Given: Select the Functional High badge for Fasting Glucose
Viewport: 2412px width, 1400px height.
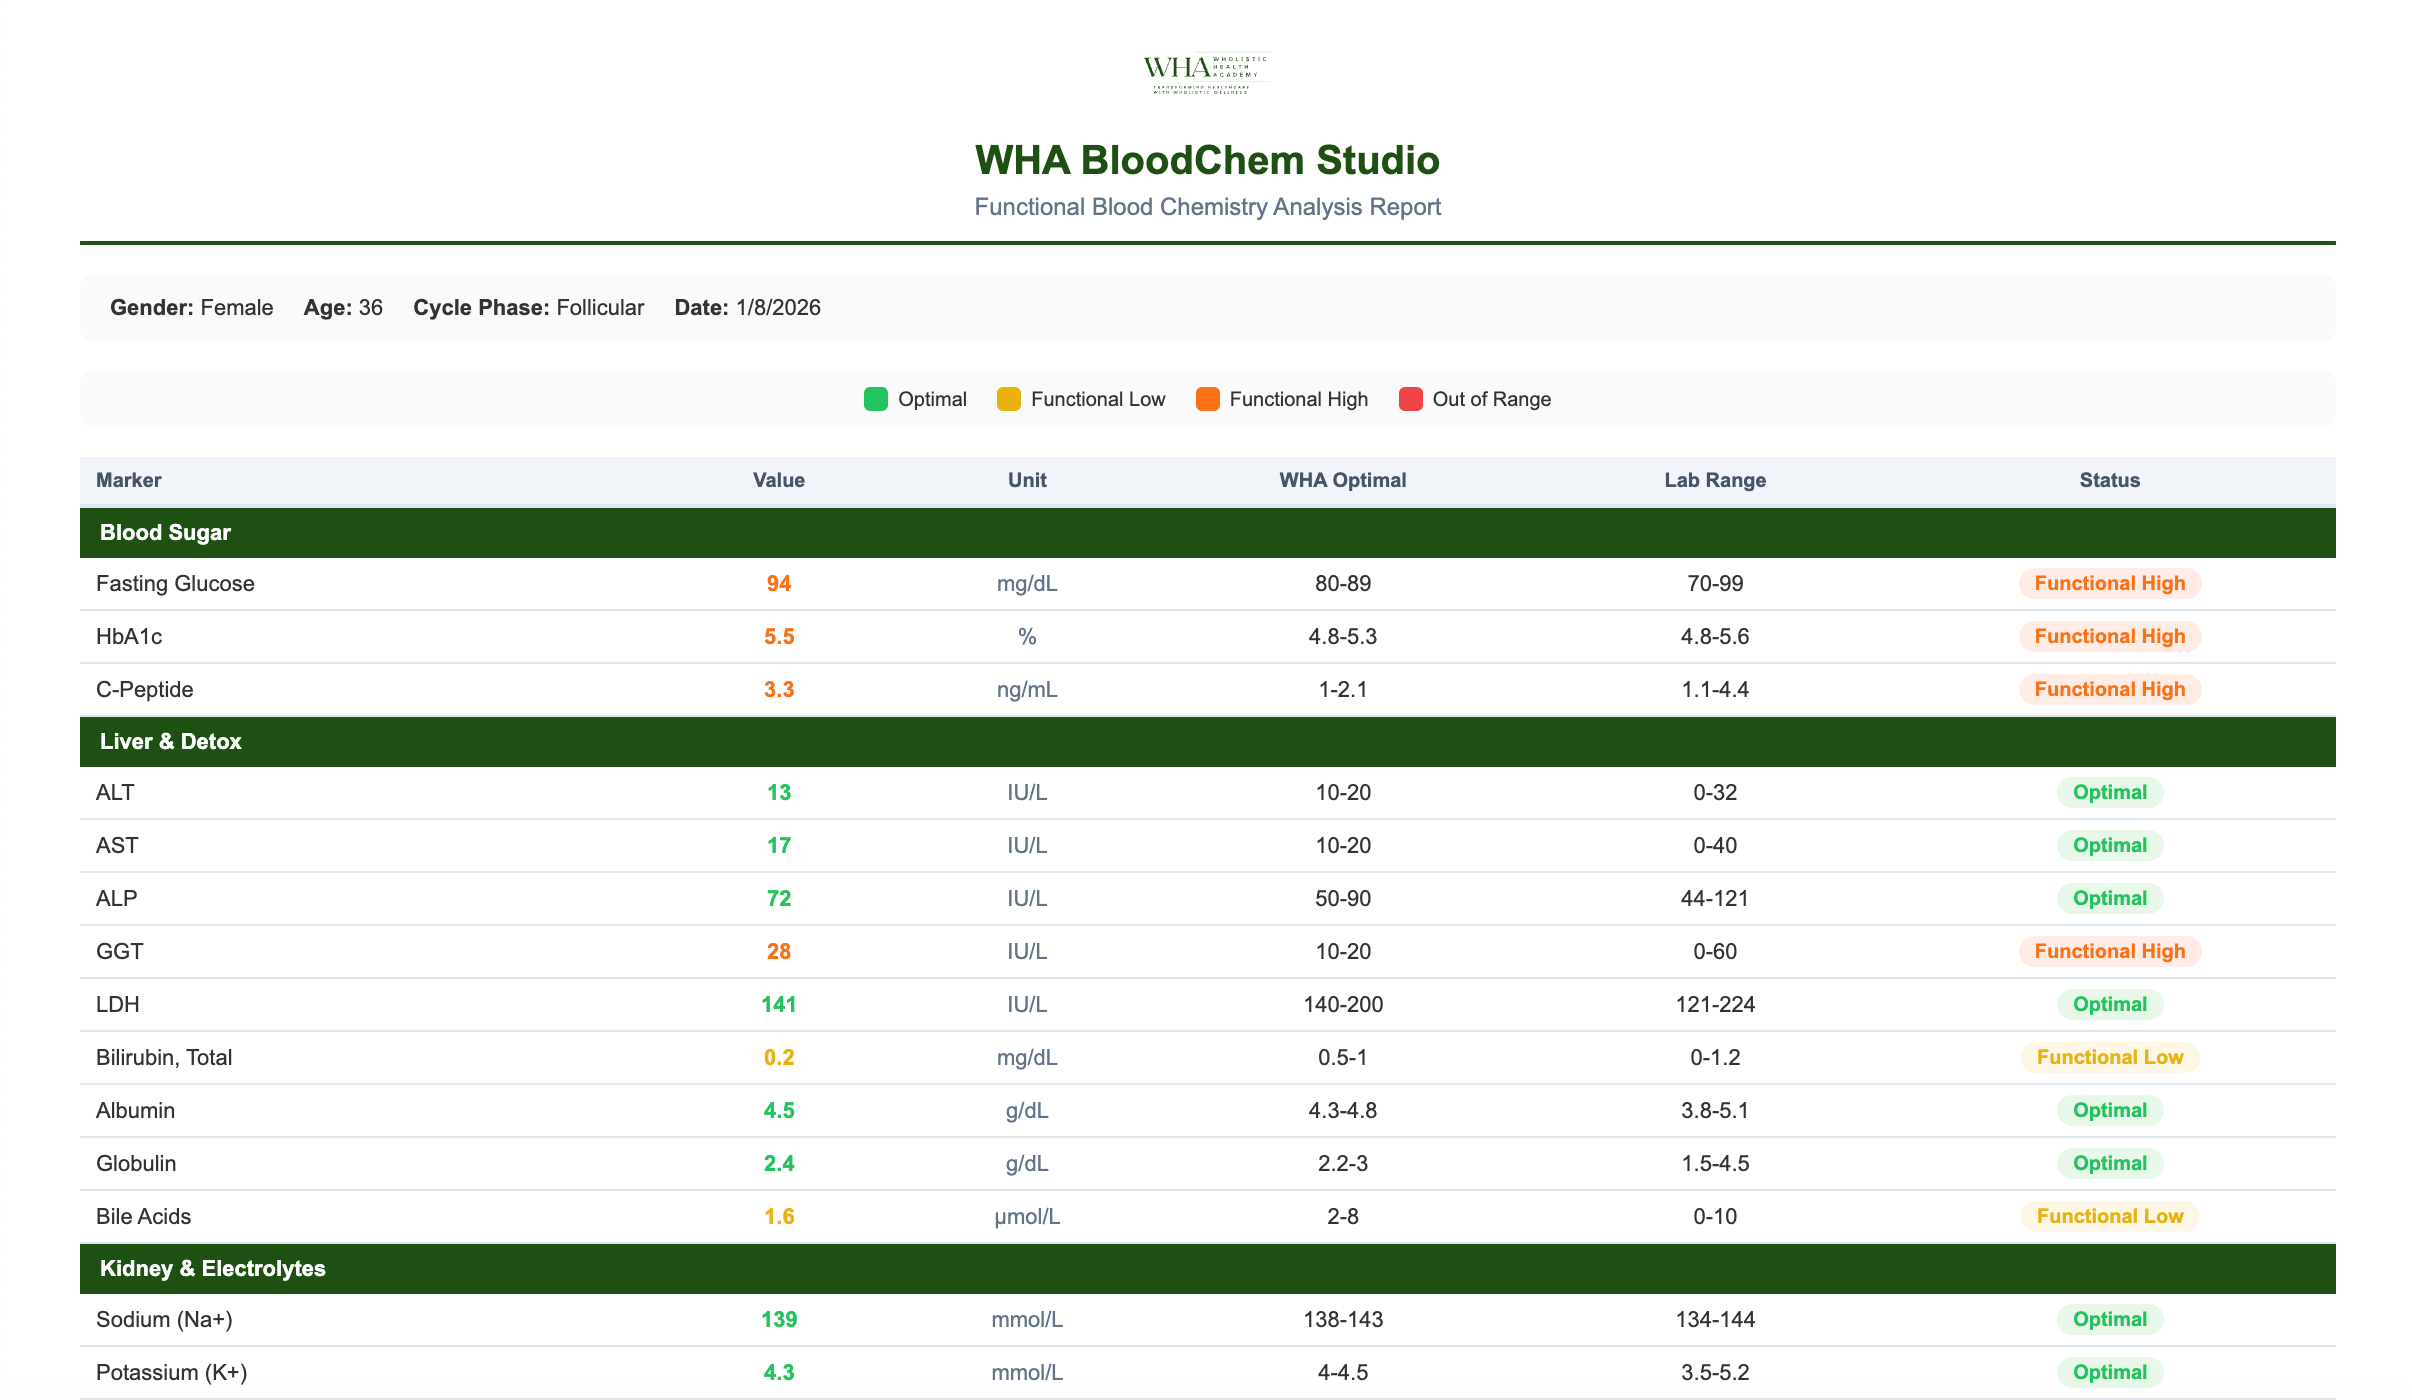Looking at the screenshot, I should tap(2109, 583).
